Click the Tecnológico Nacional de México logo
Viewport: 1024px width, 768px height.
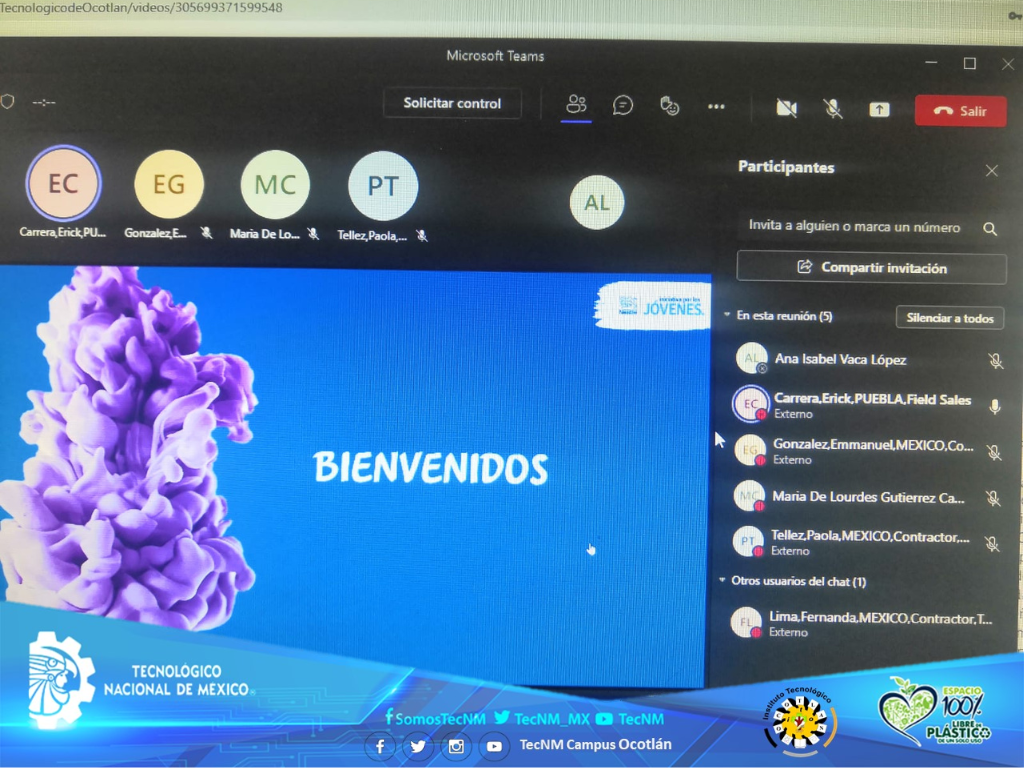click(x=140, y=679)
